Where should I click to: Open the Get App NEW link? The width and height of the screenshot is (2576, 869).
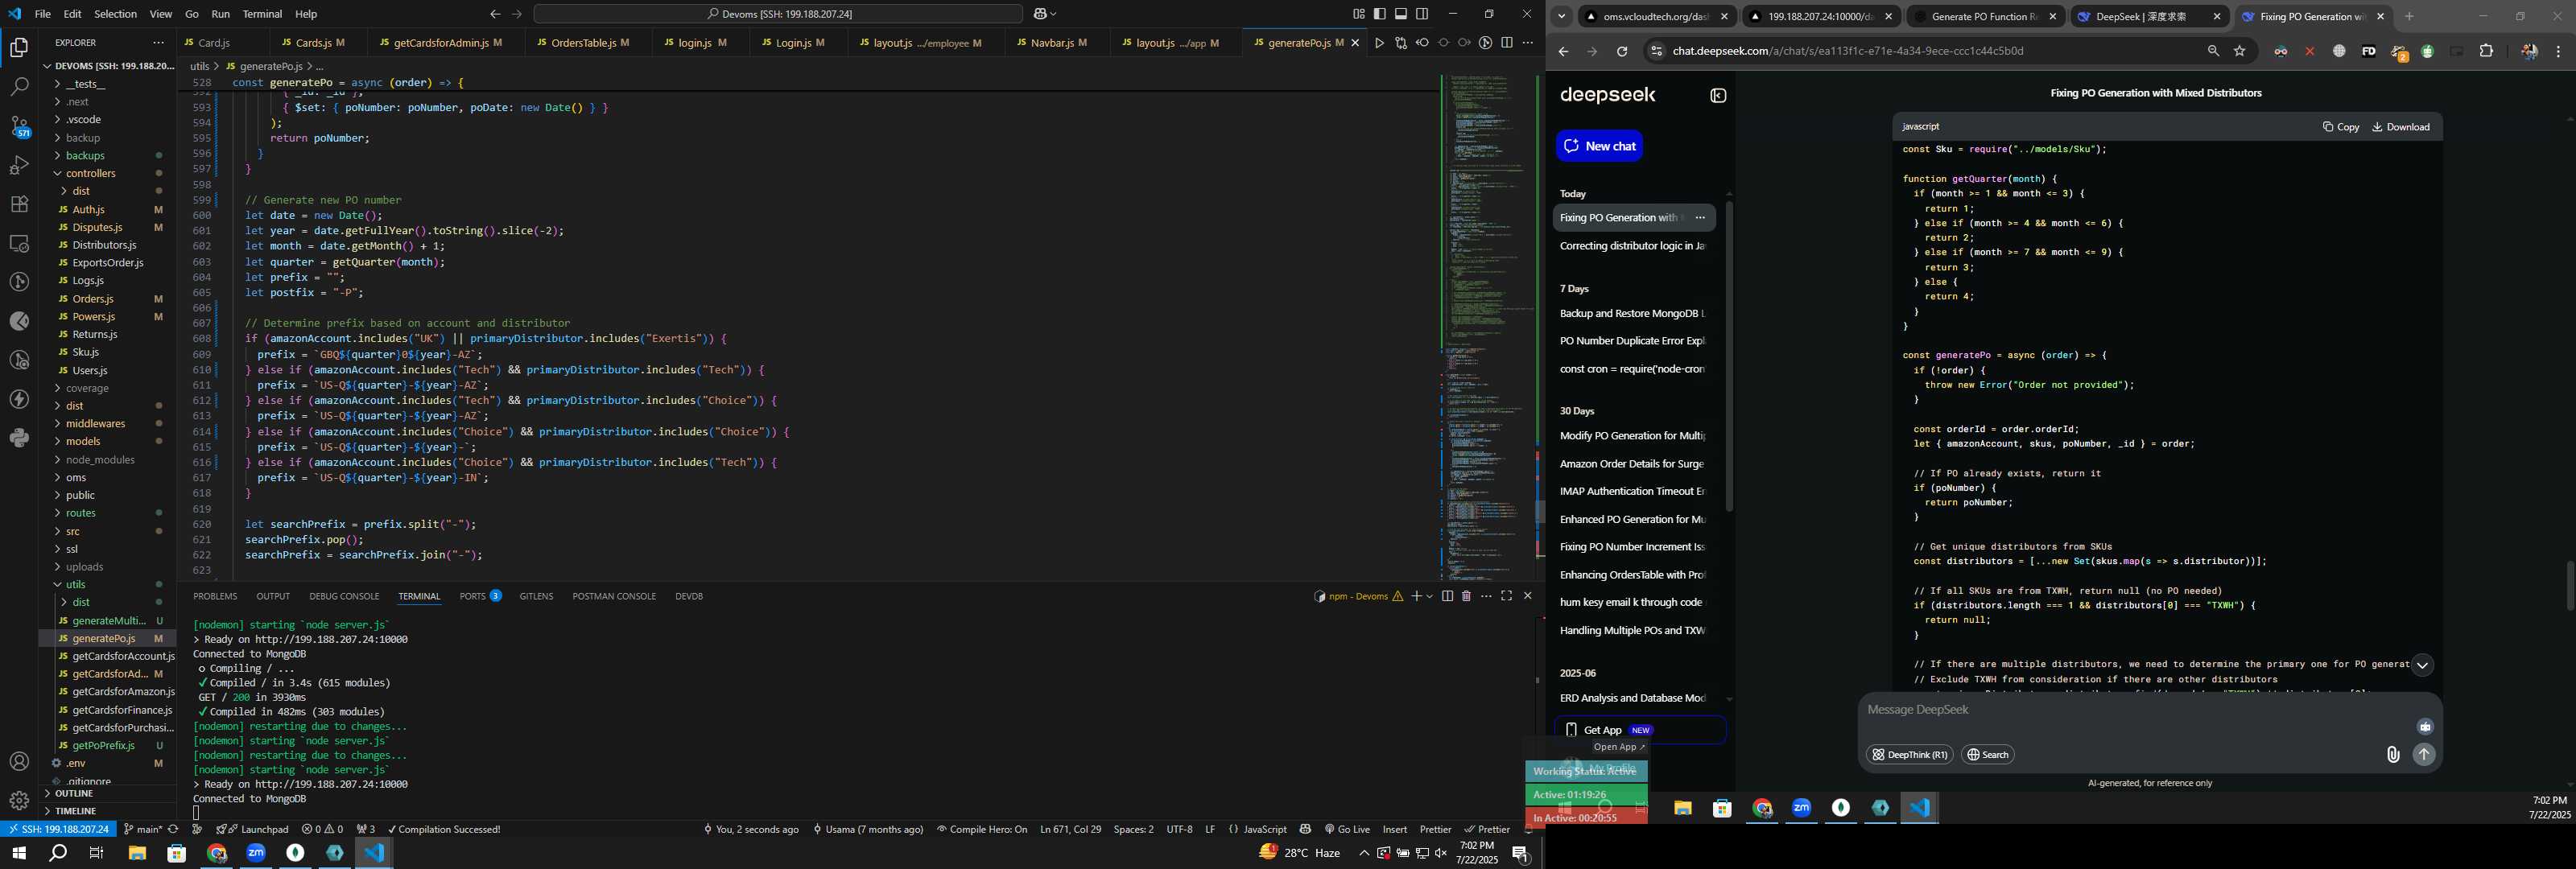(1640, 730)
